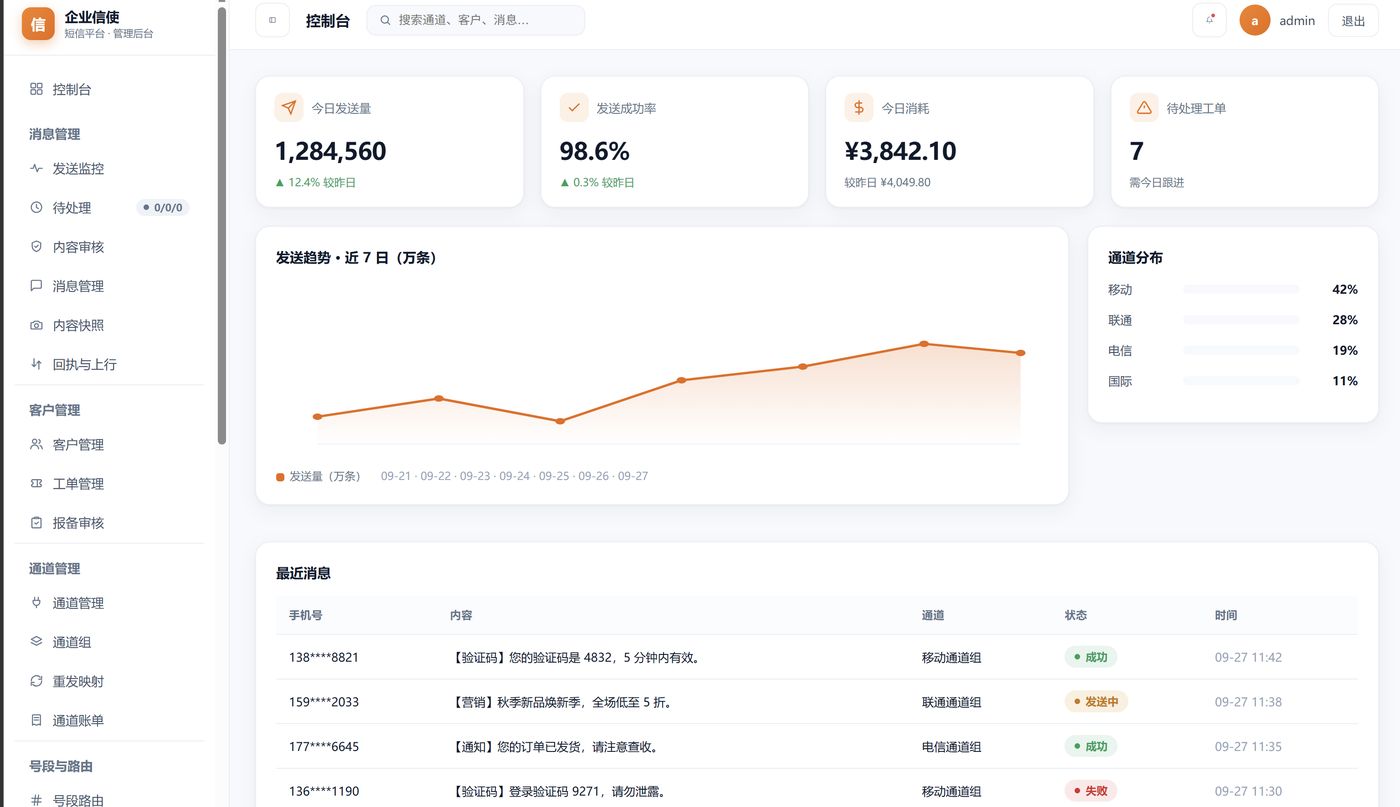This screenshot has height=807, width=1400.
Task: Click the 失败 status badge
Action: [x=1090, y=791]
